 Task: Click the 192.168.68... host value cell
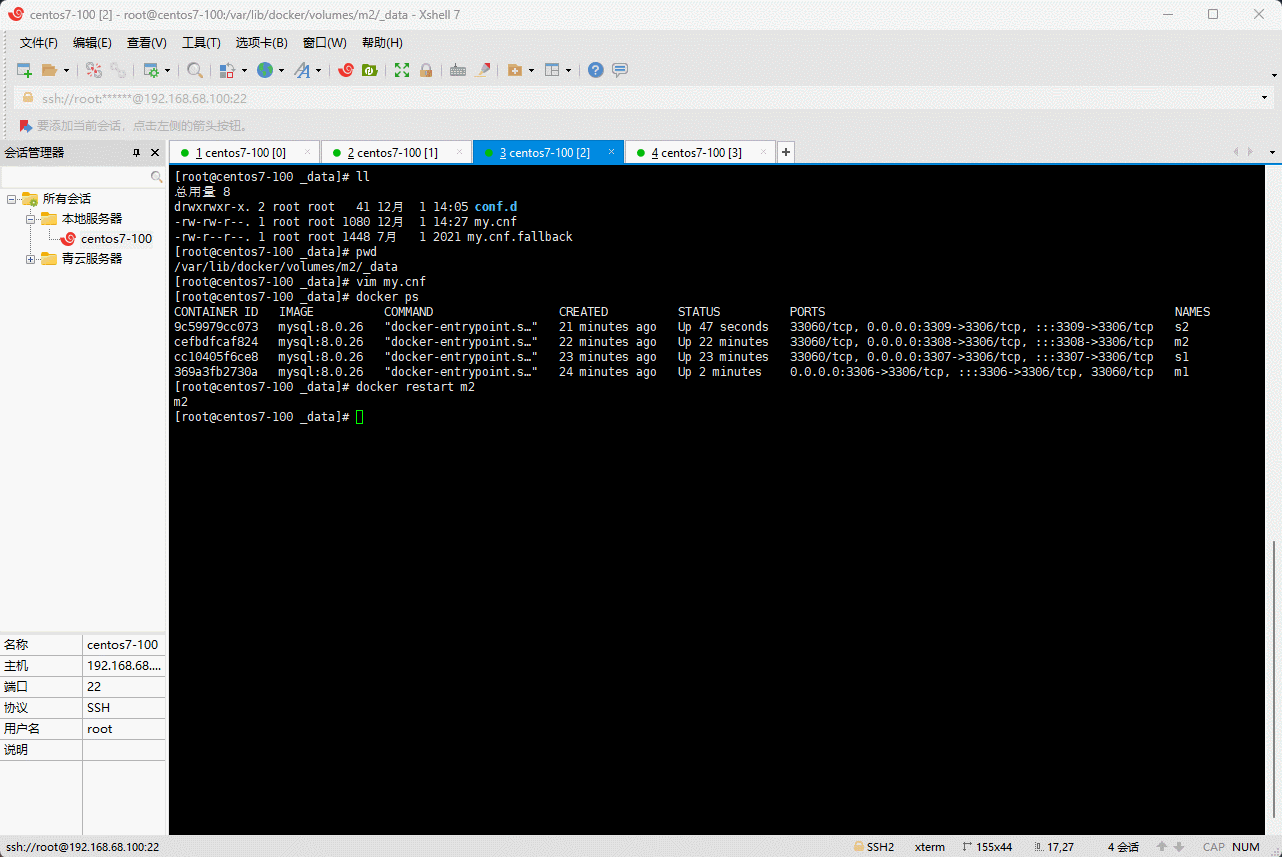click(124, 666)
